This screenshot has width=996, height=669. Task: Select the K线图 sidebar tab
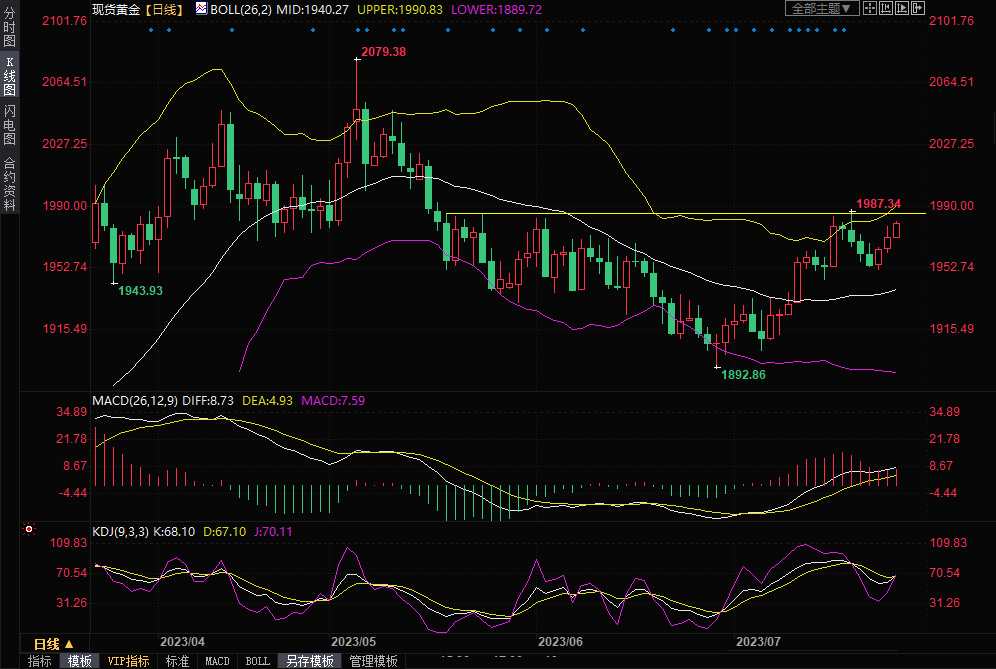[9, 75]
